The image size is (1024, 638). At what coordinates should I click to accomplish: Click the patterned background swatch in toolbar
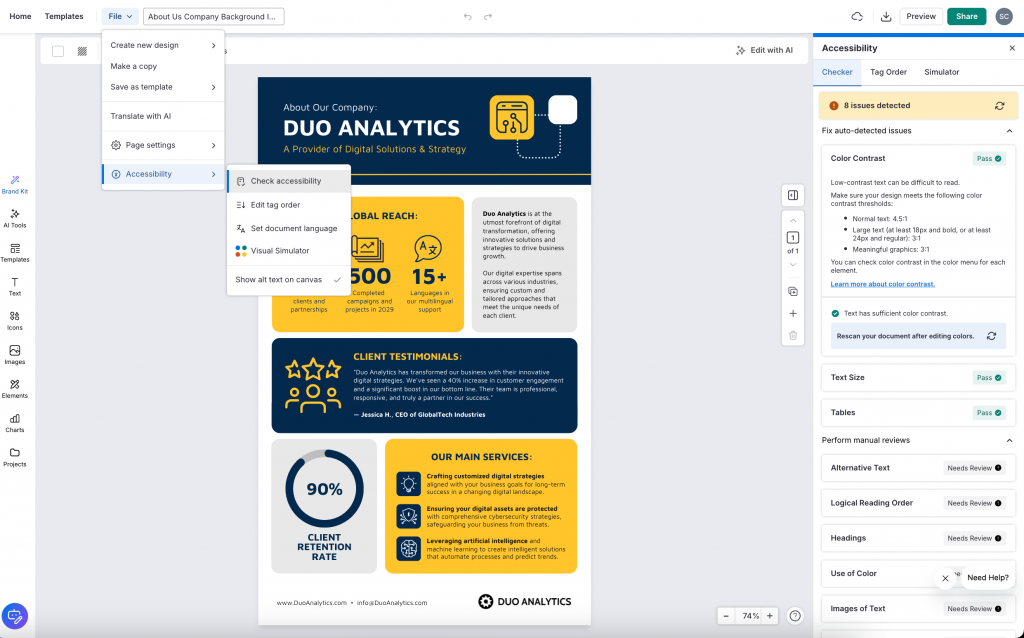82,51
